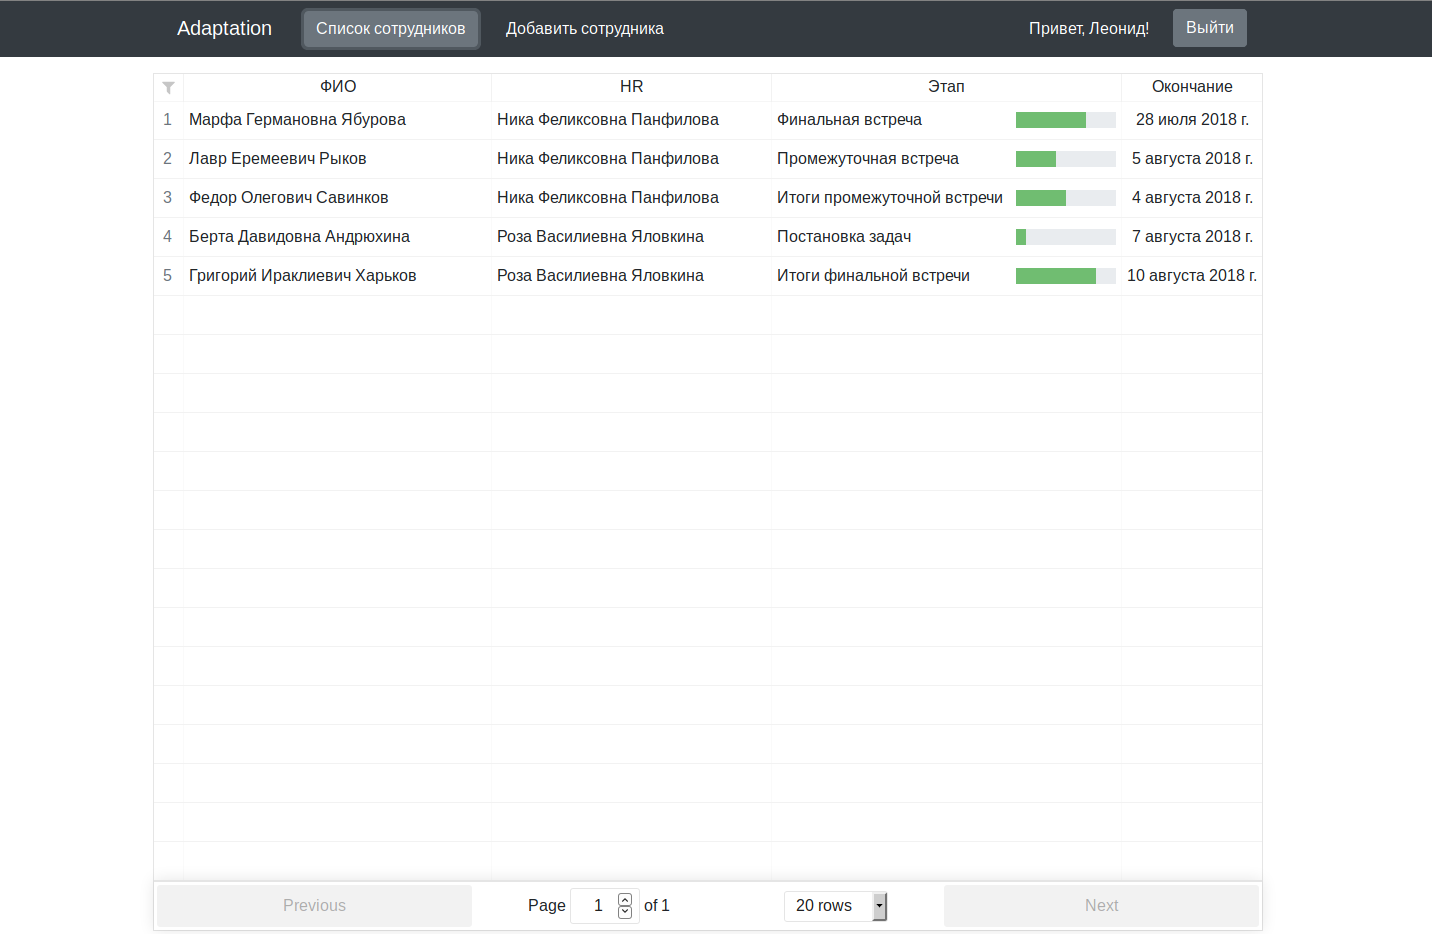Click progress bar for Итоги финальной встречи
Image resolution: width=1432 pixels, height=934 pixels.
(1066, 276)
